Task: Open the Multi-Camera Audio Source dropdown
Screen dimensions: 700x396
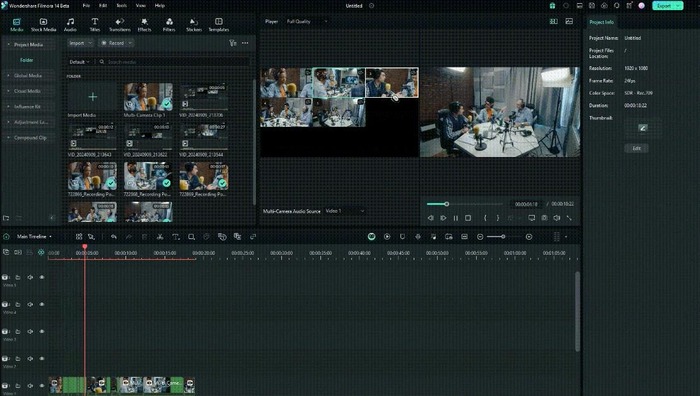Action: [345, 211]
